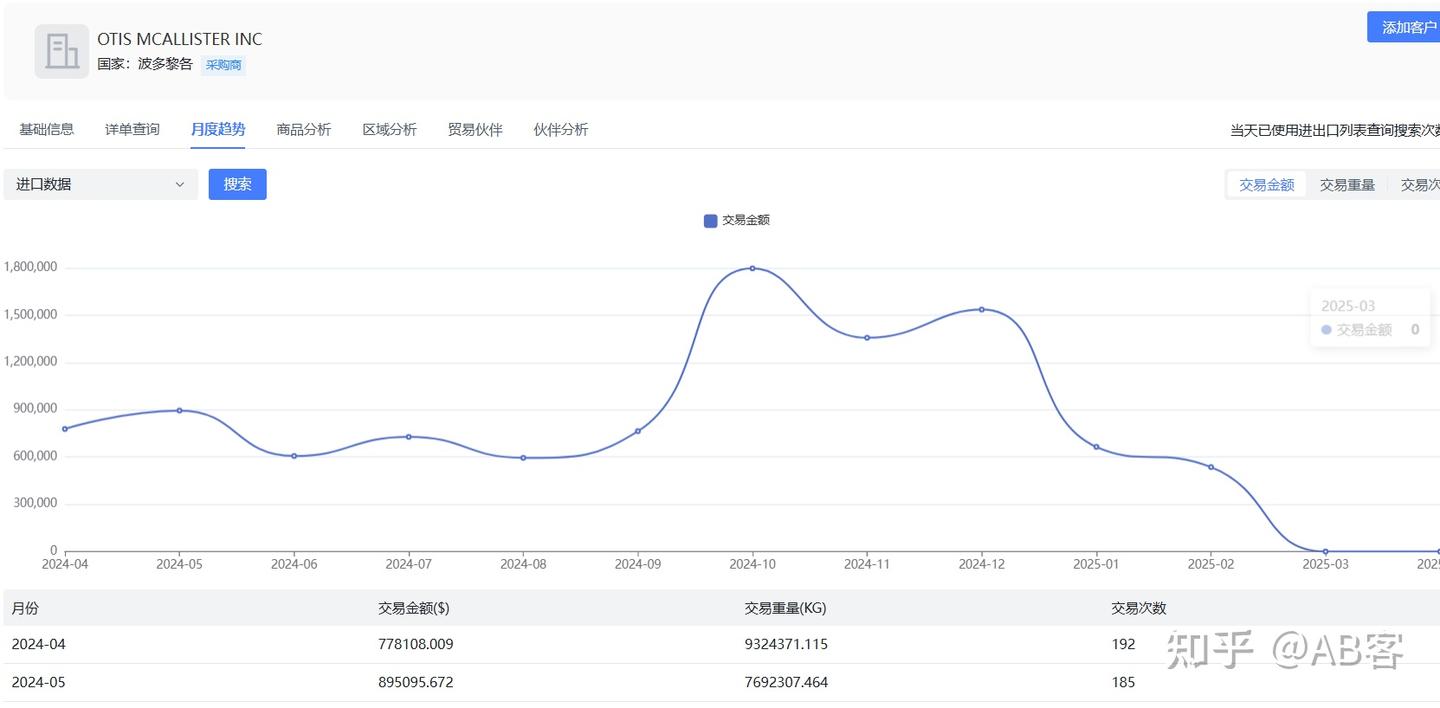
Task: Switch to the 贸易伙伴 tab
Action: click(475, 130)
